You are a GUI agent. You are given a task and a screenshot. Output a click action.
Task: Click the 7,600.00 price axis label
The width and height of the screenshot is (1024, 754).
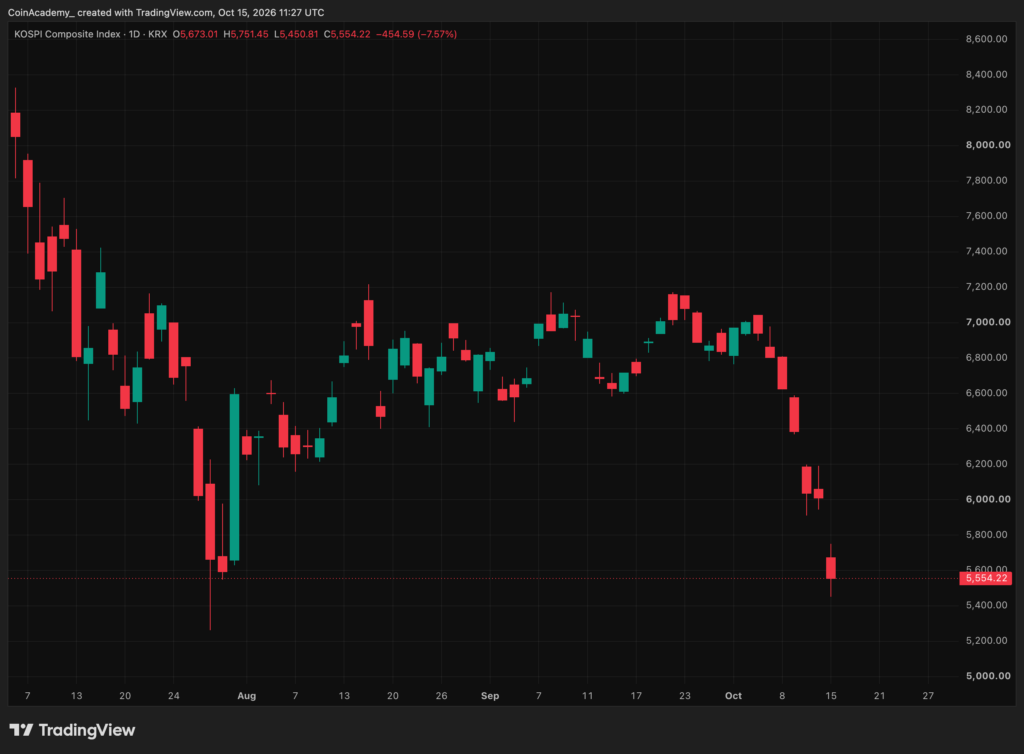coord(986,216)
